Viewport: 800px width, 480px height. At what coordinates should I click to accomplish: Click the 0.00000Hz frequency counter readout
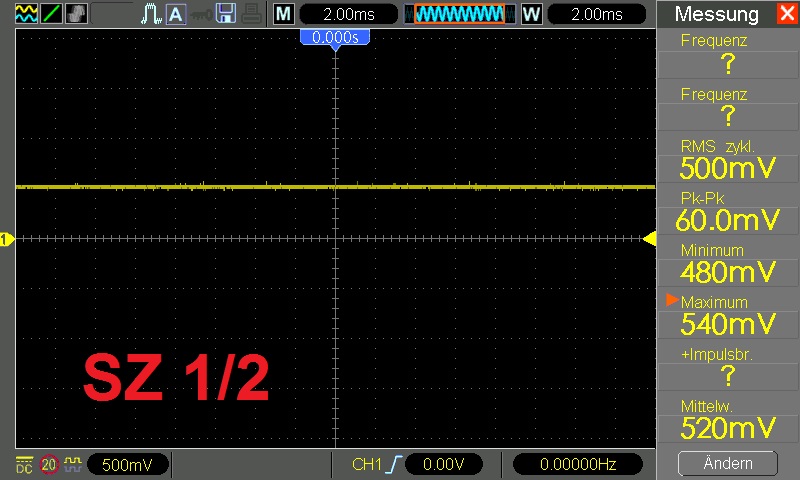[x=578, y=464]
